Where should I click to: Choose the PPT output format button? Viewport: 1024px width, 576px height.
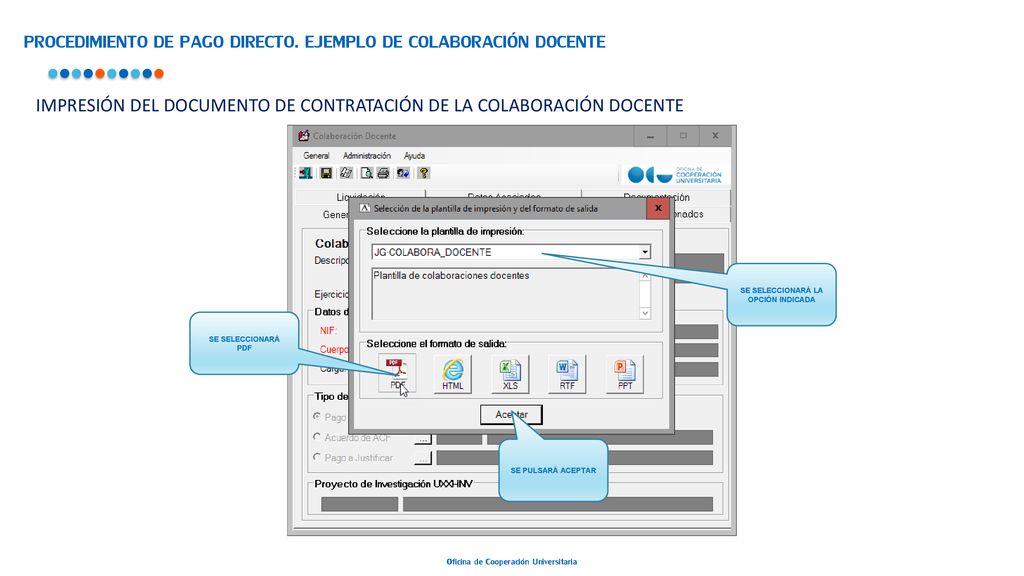point(625,374)
